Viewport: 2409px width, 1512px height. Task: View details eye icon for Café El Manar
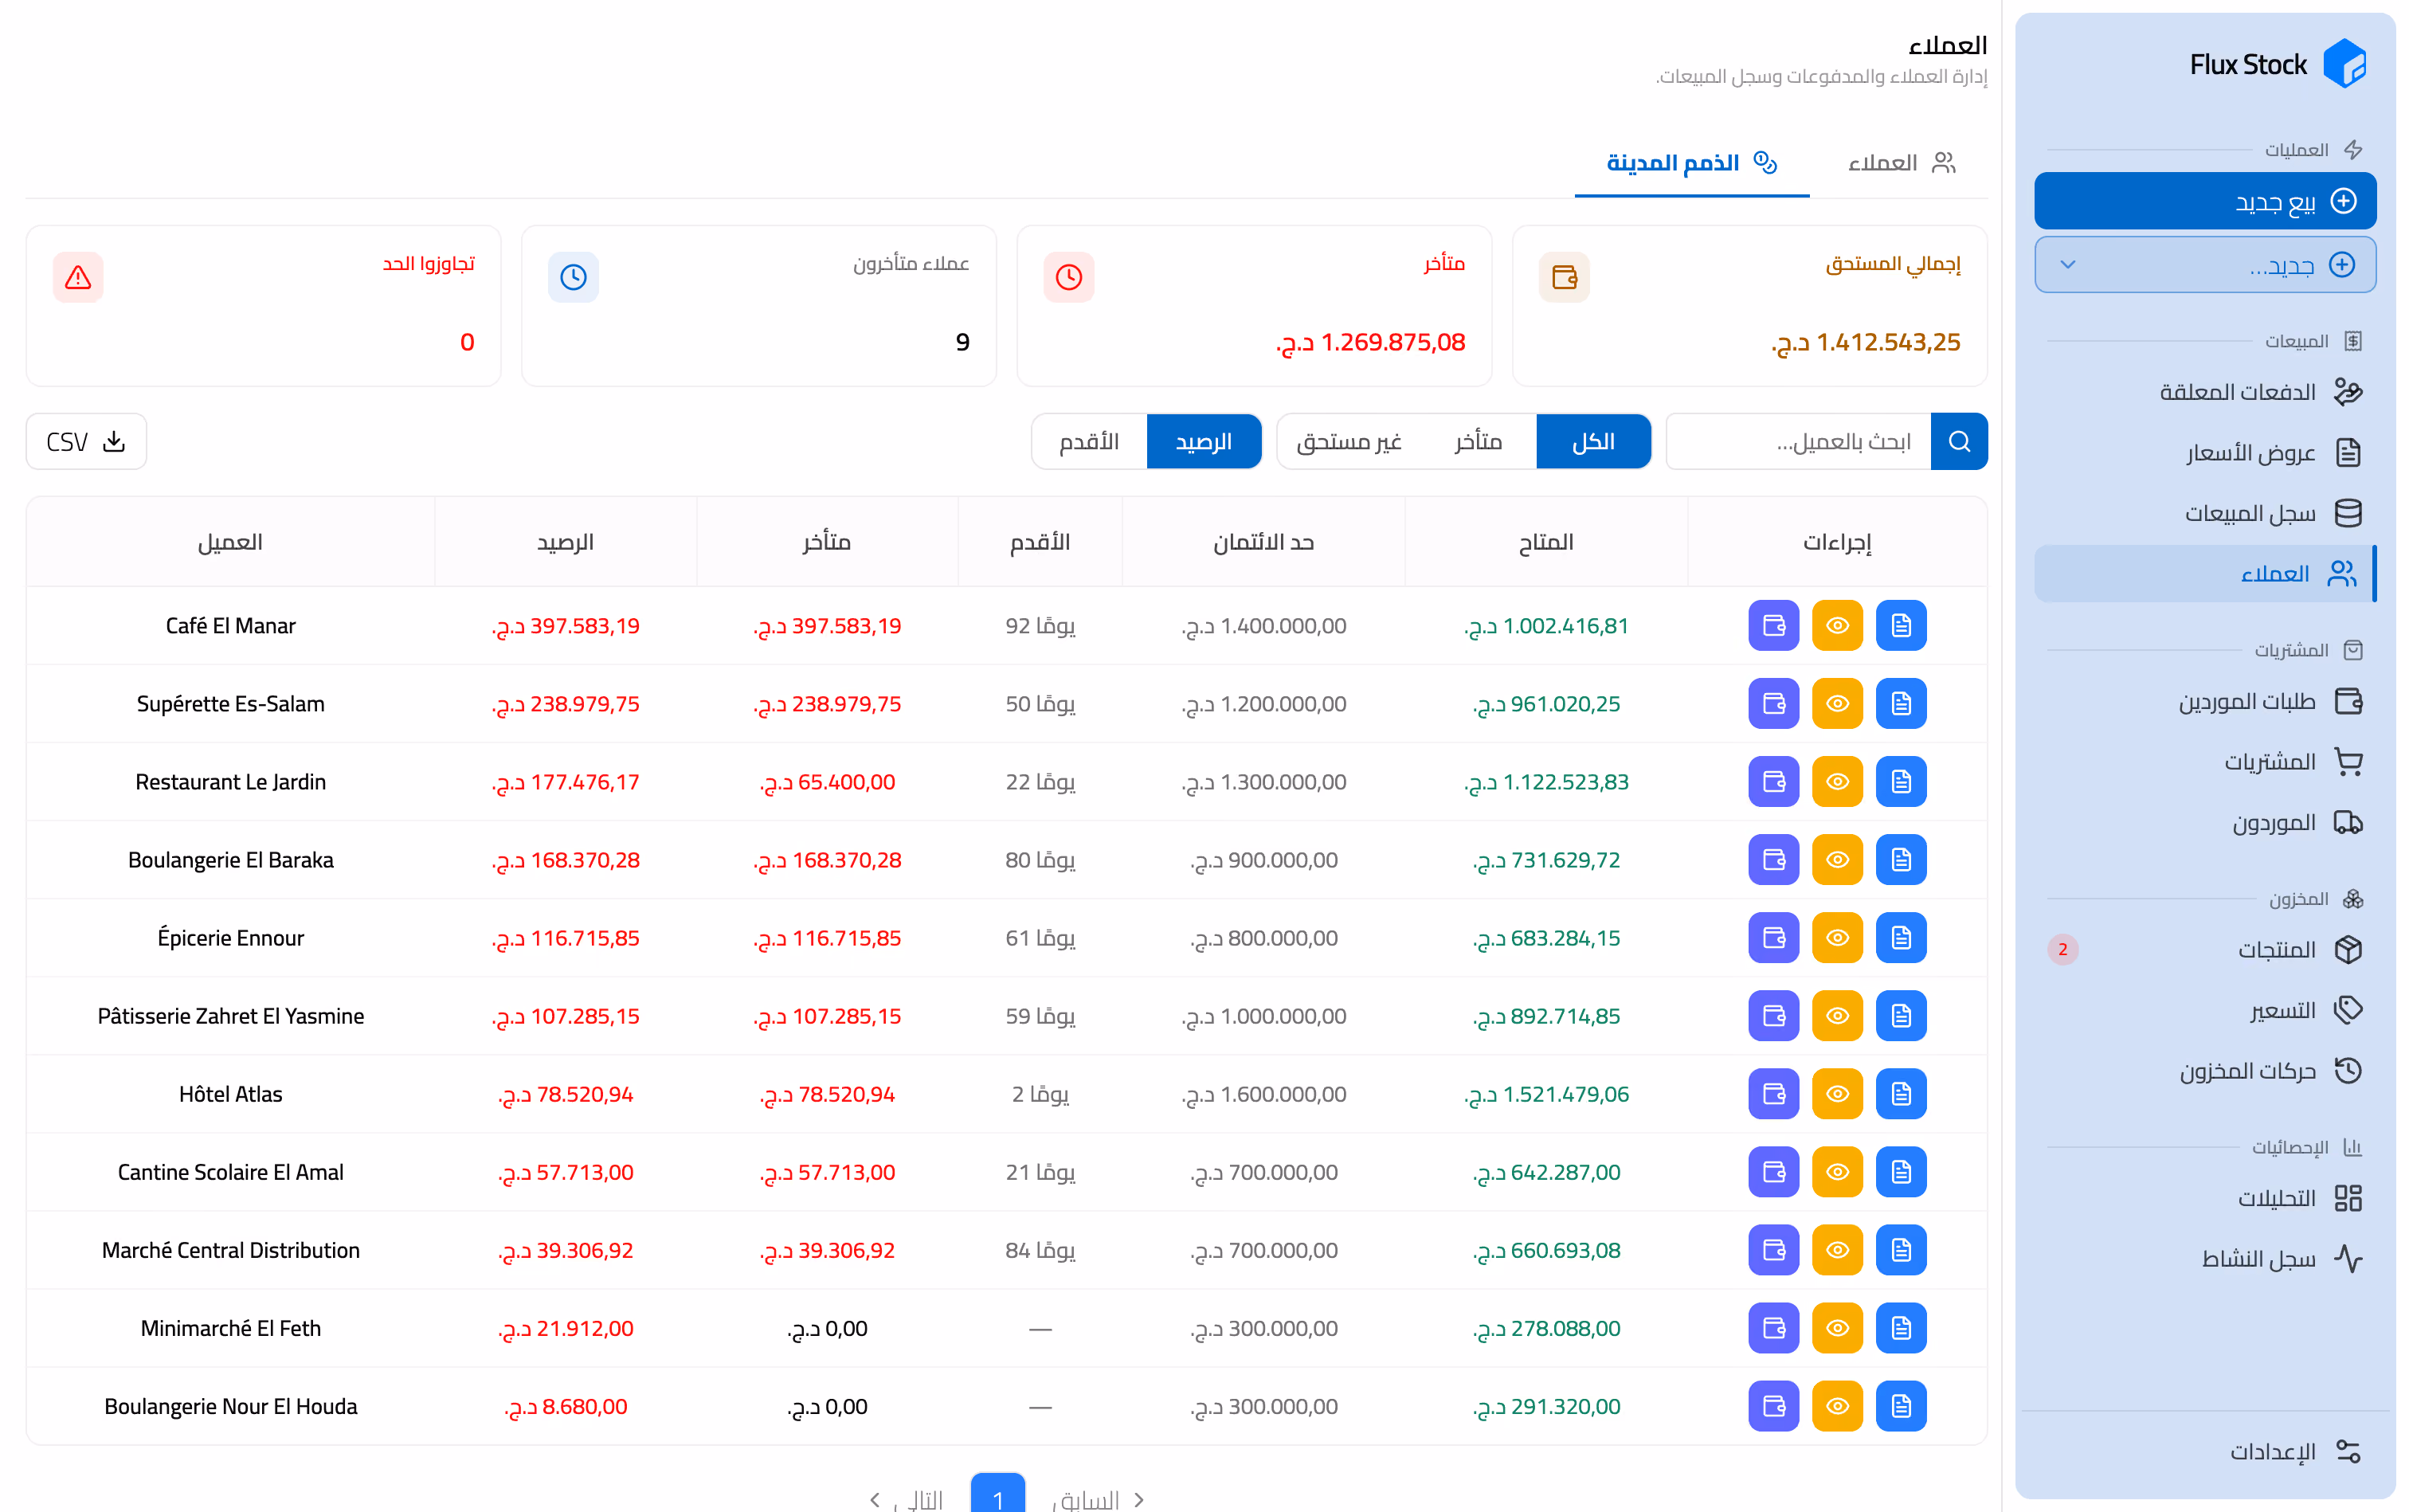point(1837,626)
